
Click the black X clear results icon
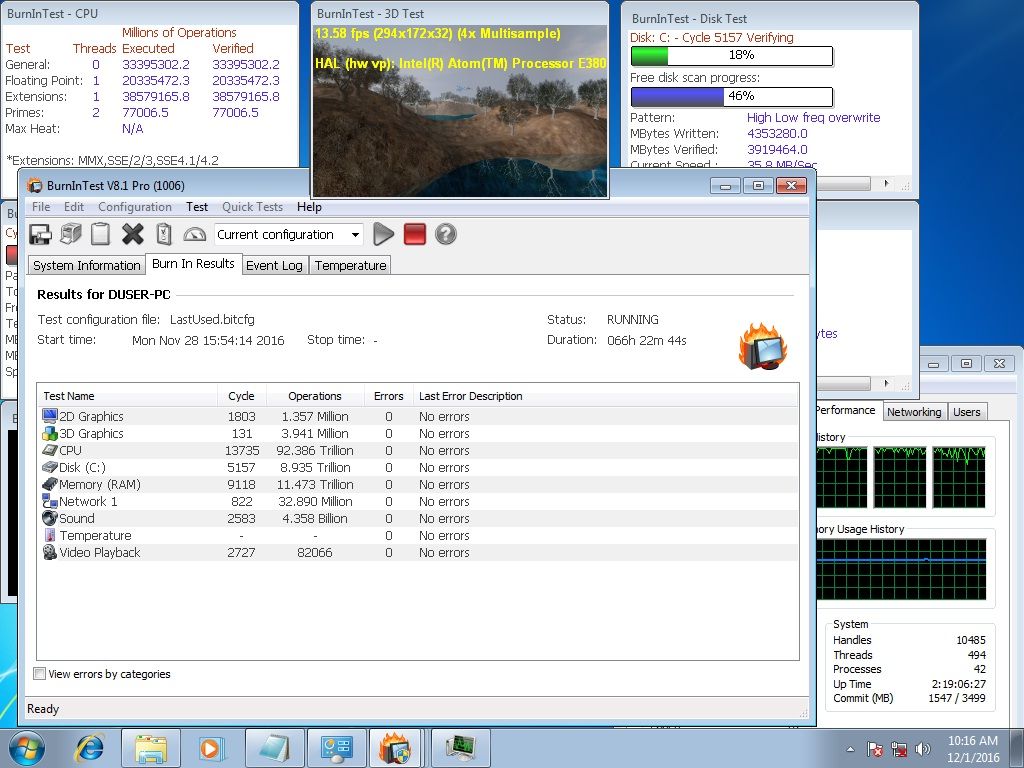click(133, 234)
